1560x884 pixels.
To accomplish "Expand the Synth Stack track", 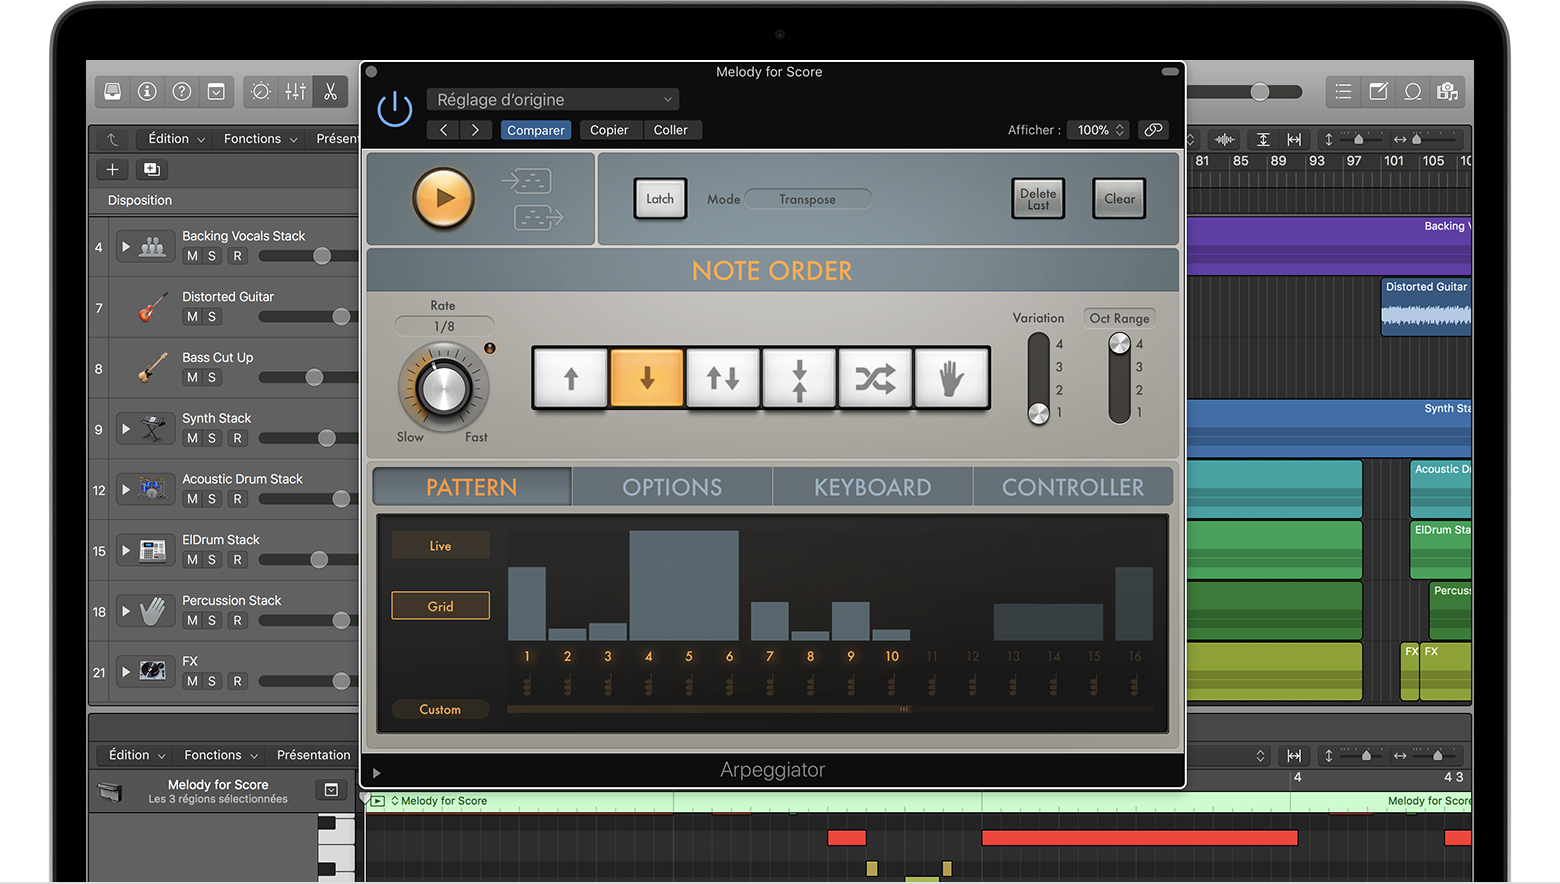I will pos(126,429).
